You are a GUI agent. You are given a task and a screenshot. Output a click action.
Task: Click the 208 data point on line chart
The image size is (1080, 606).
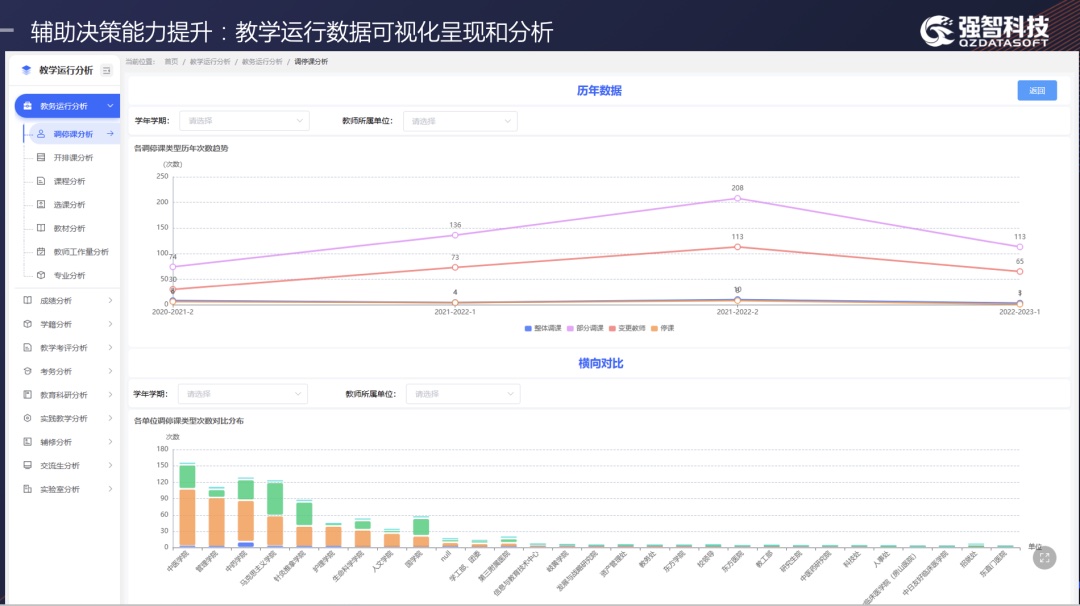pos(738,198)
